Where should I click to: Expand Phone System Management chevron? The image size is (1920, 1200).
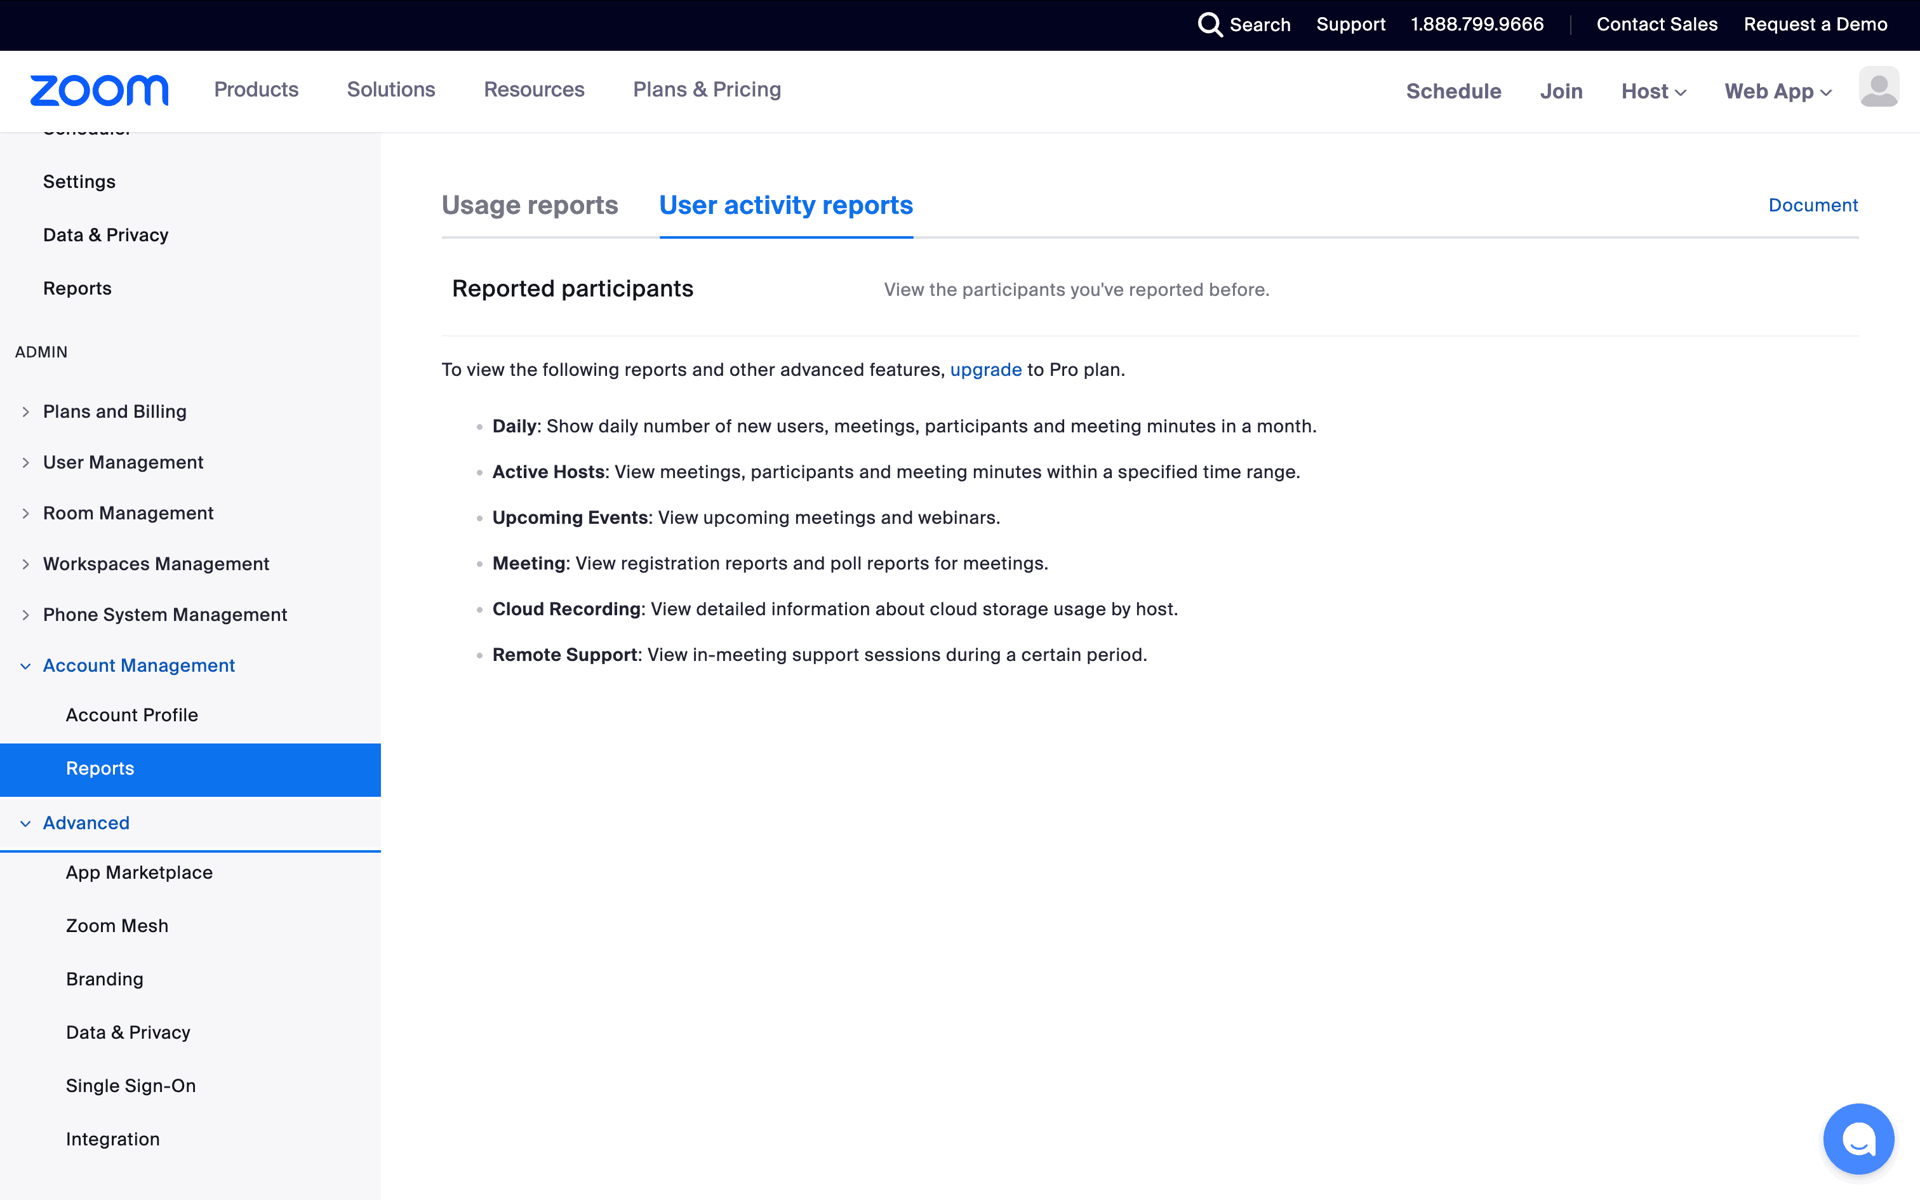point(26,615)
